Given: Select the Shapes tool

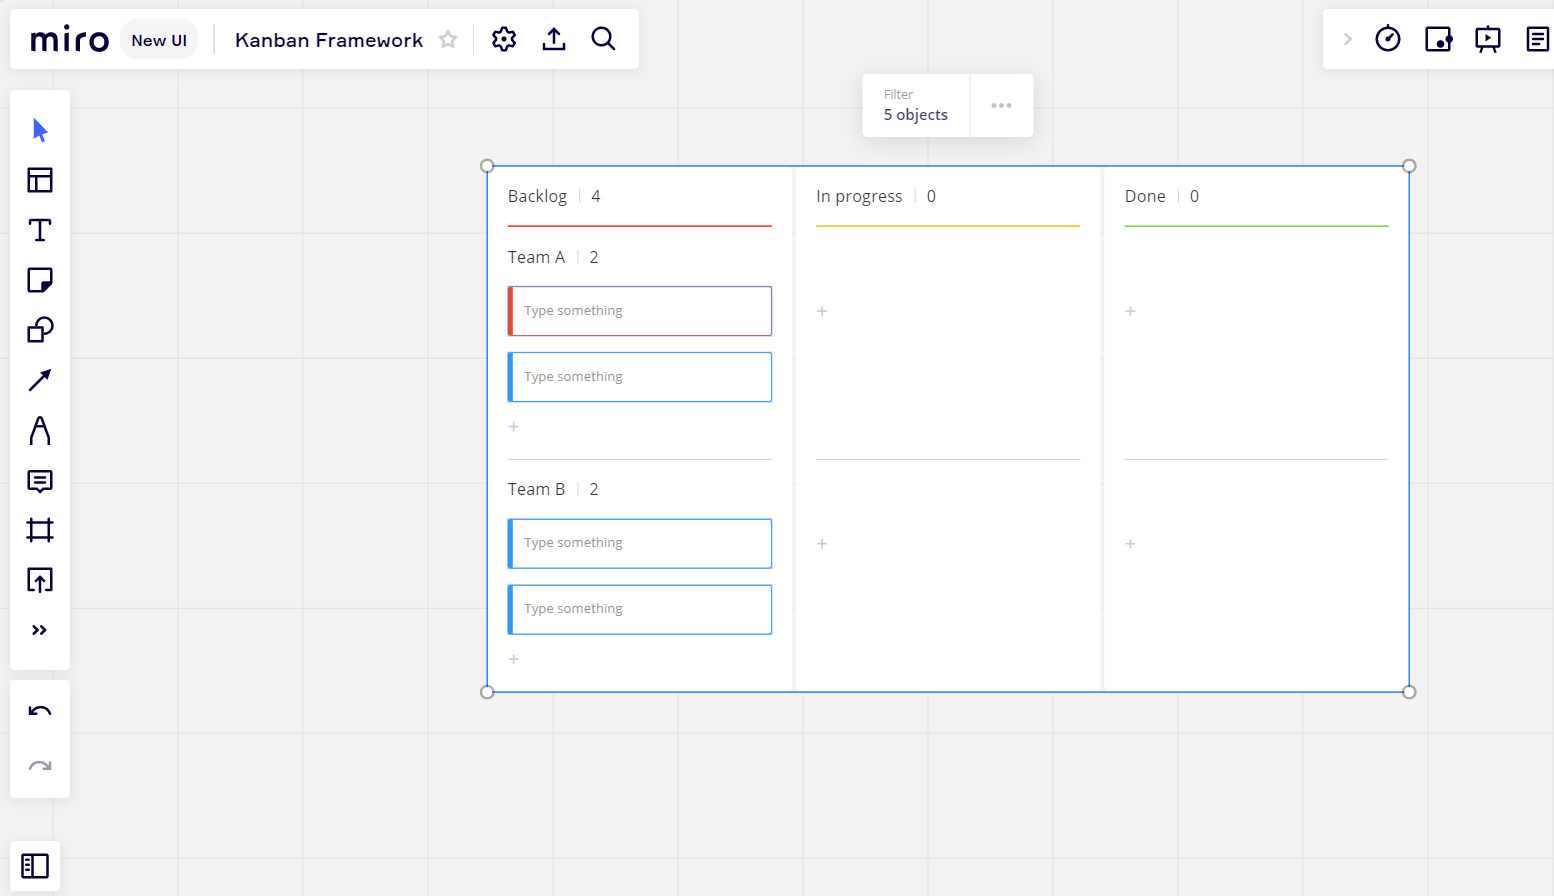Looking at the screenshot, I should [40, 330].
